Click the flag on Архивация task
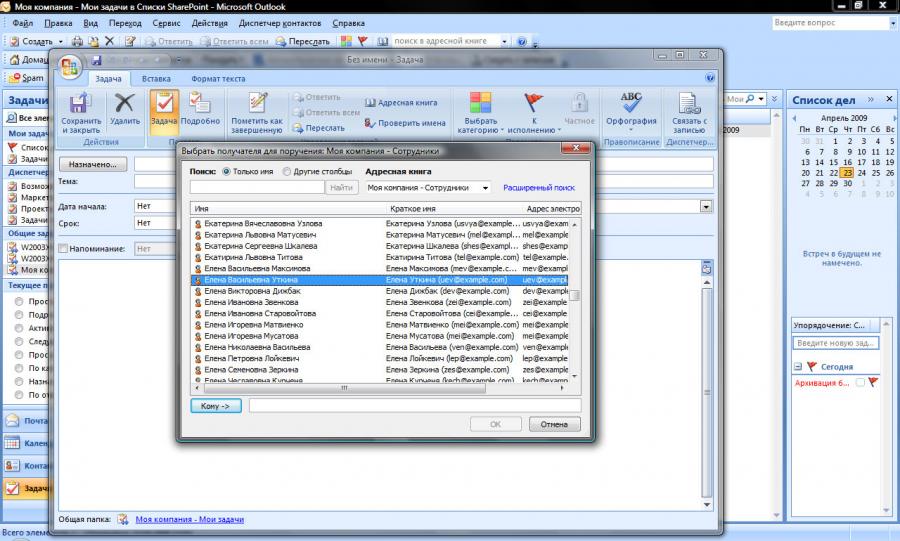900x541 pixels. (873, 382)
